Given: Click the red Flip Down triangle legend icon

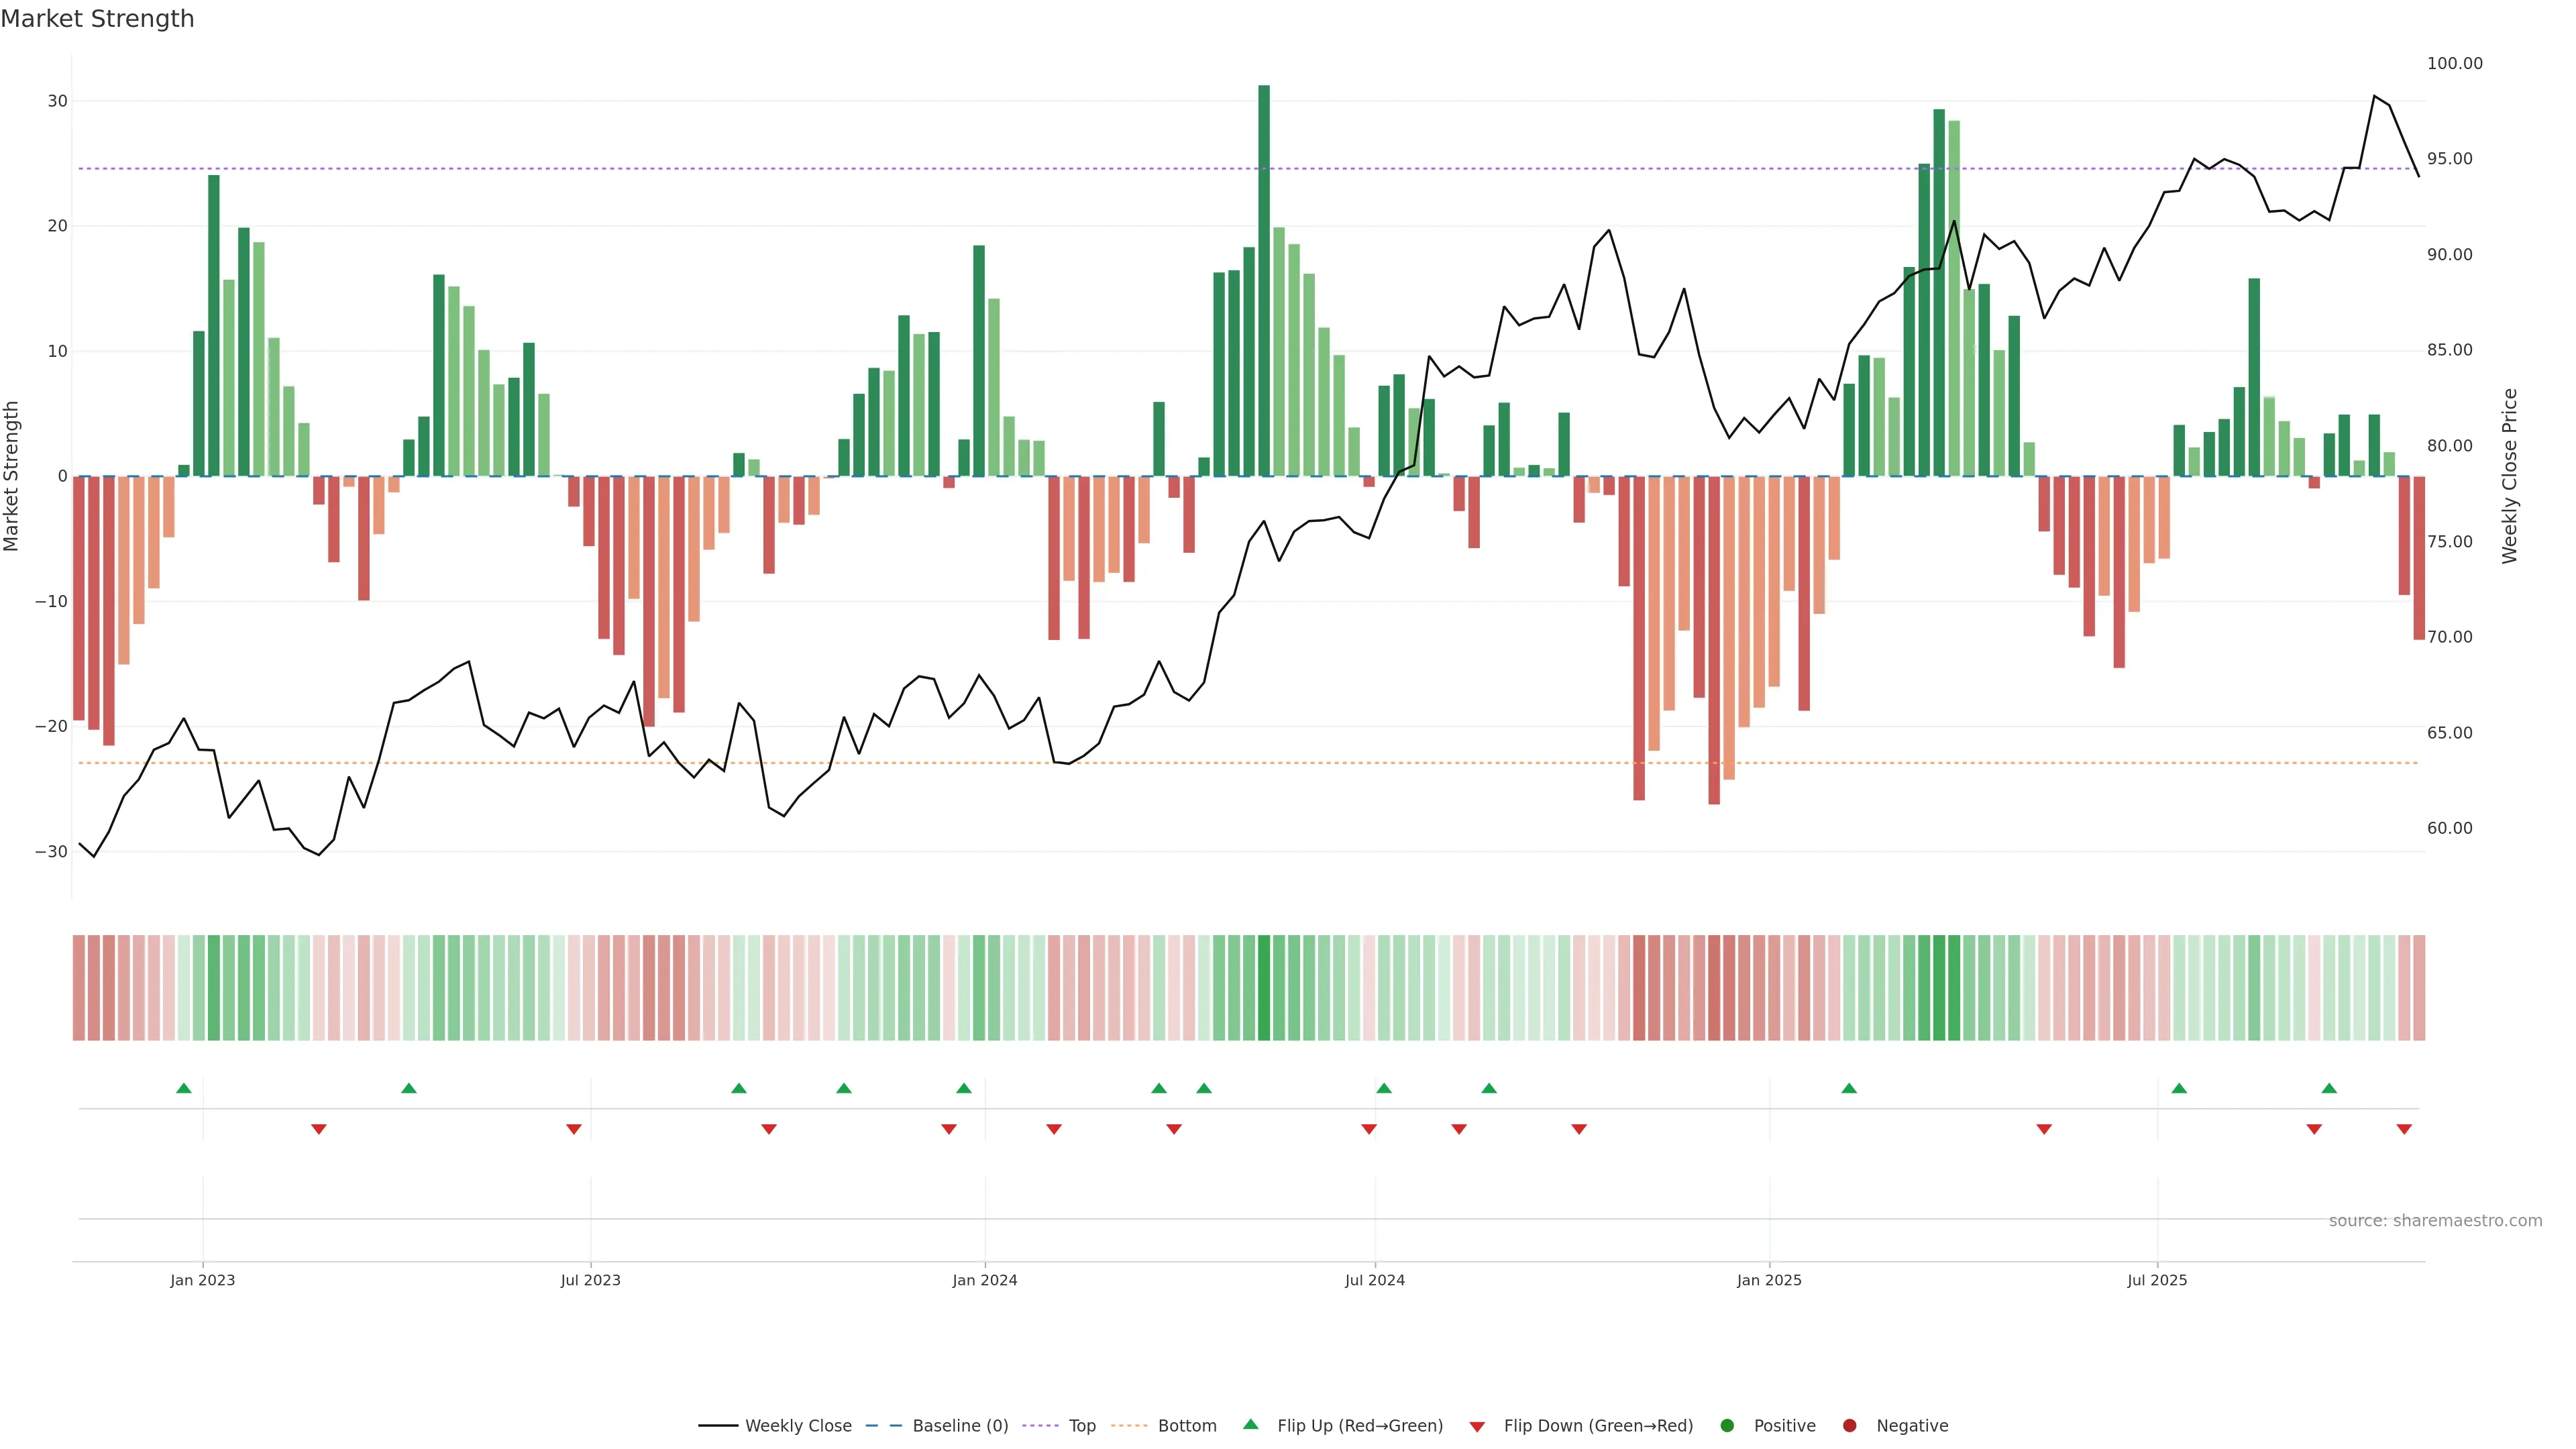Looking at the screenshot, I should (x=1477, y=1427).
